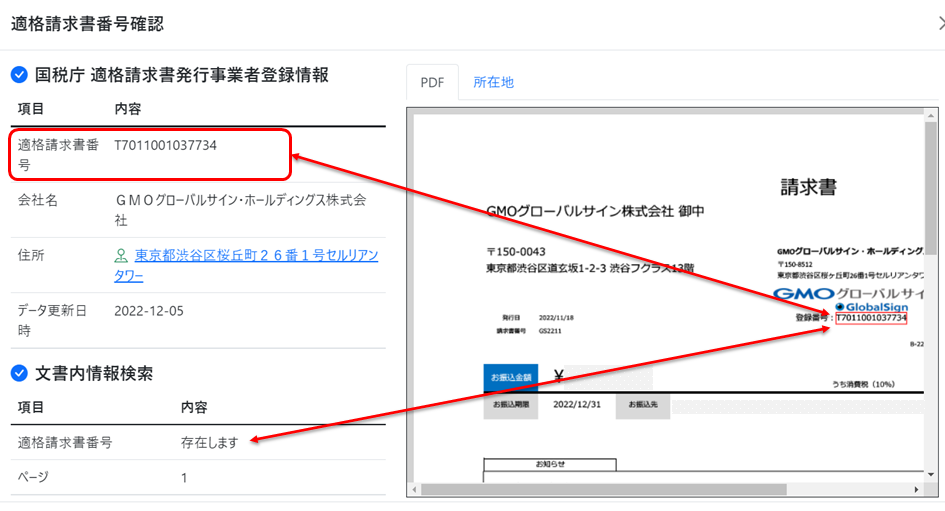Close the 適格請求書番号確認 dialog
This screenshot has width=945, height=511.
(939, 23)
